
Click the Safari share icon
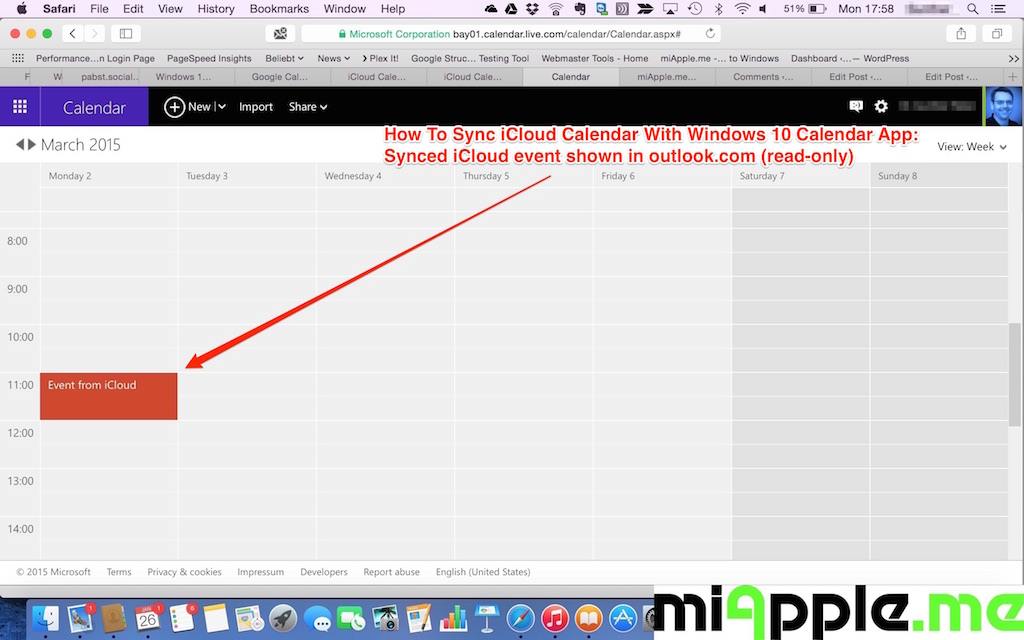coord(961,33)
